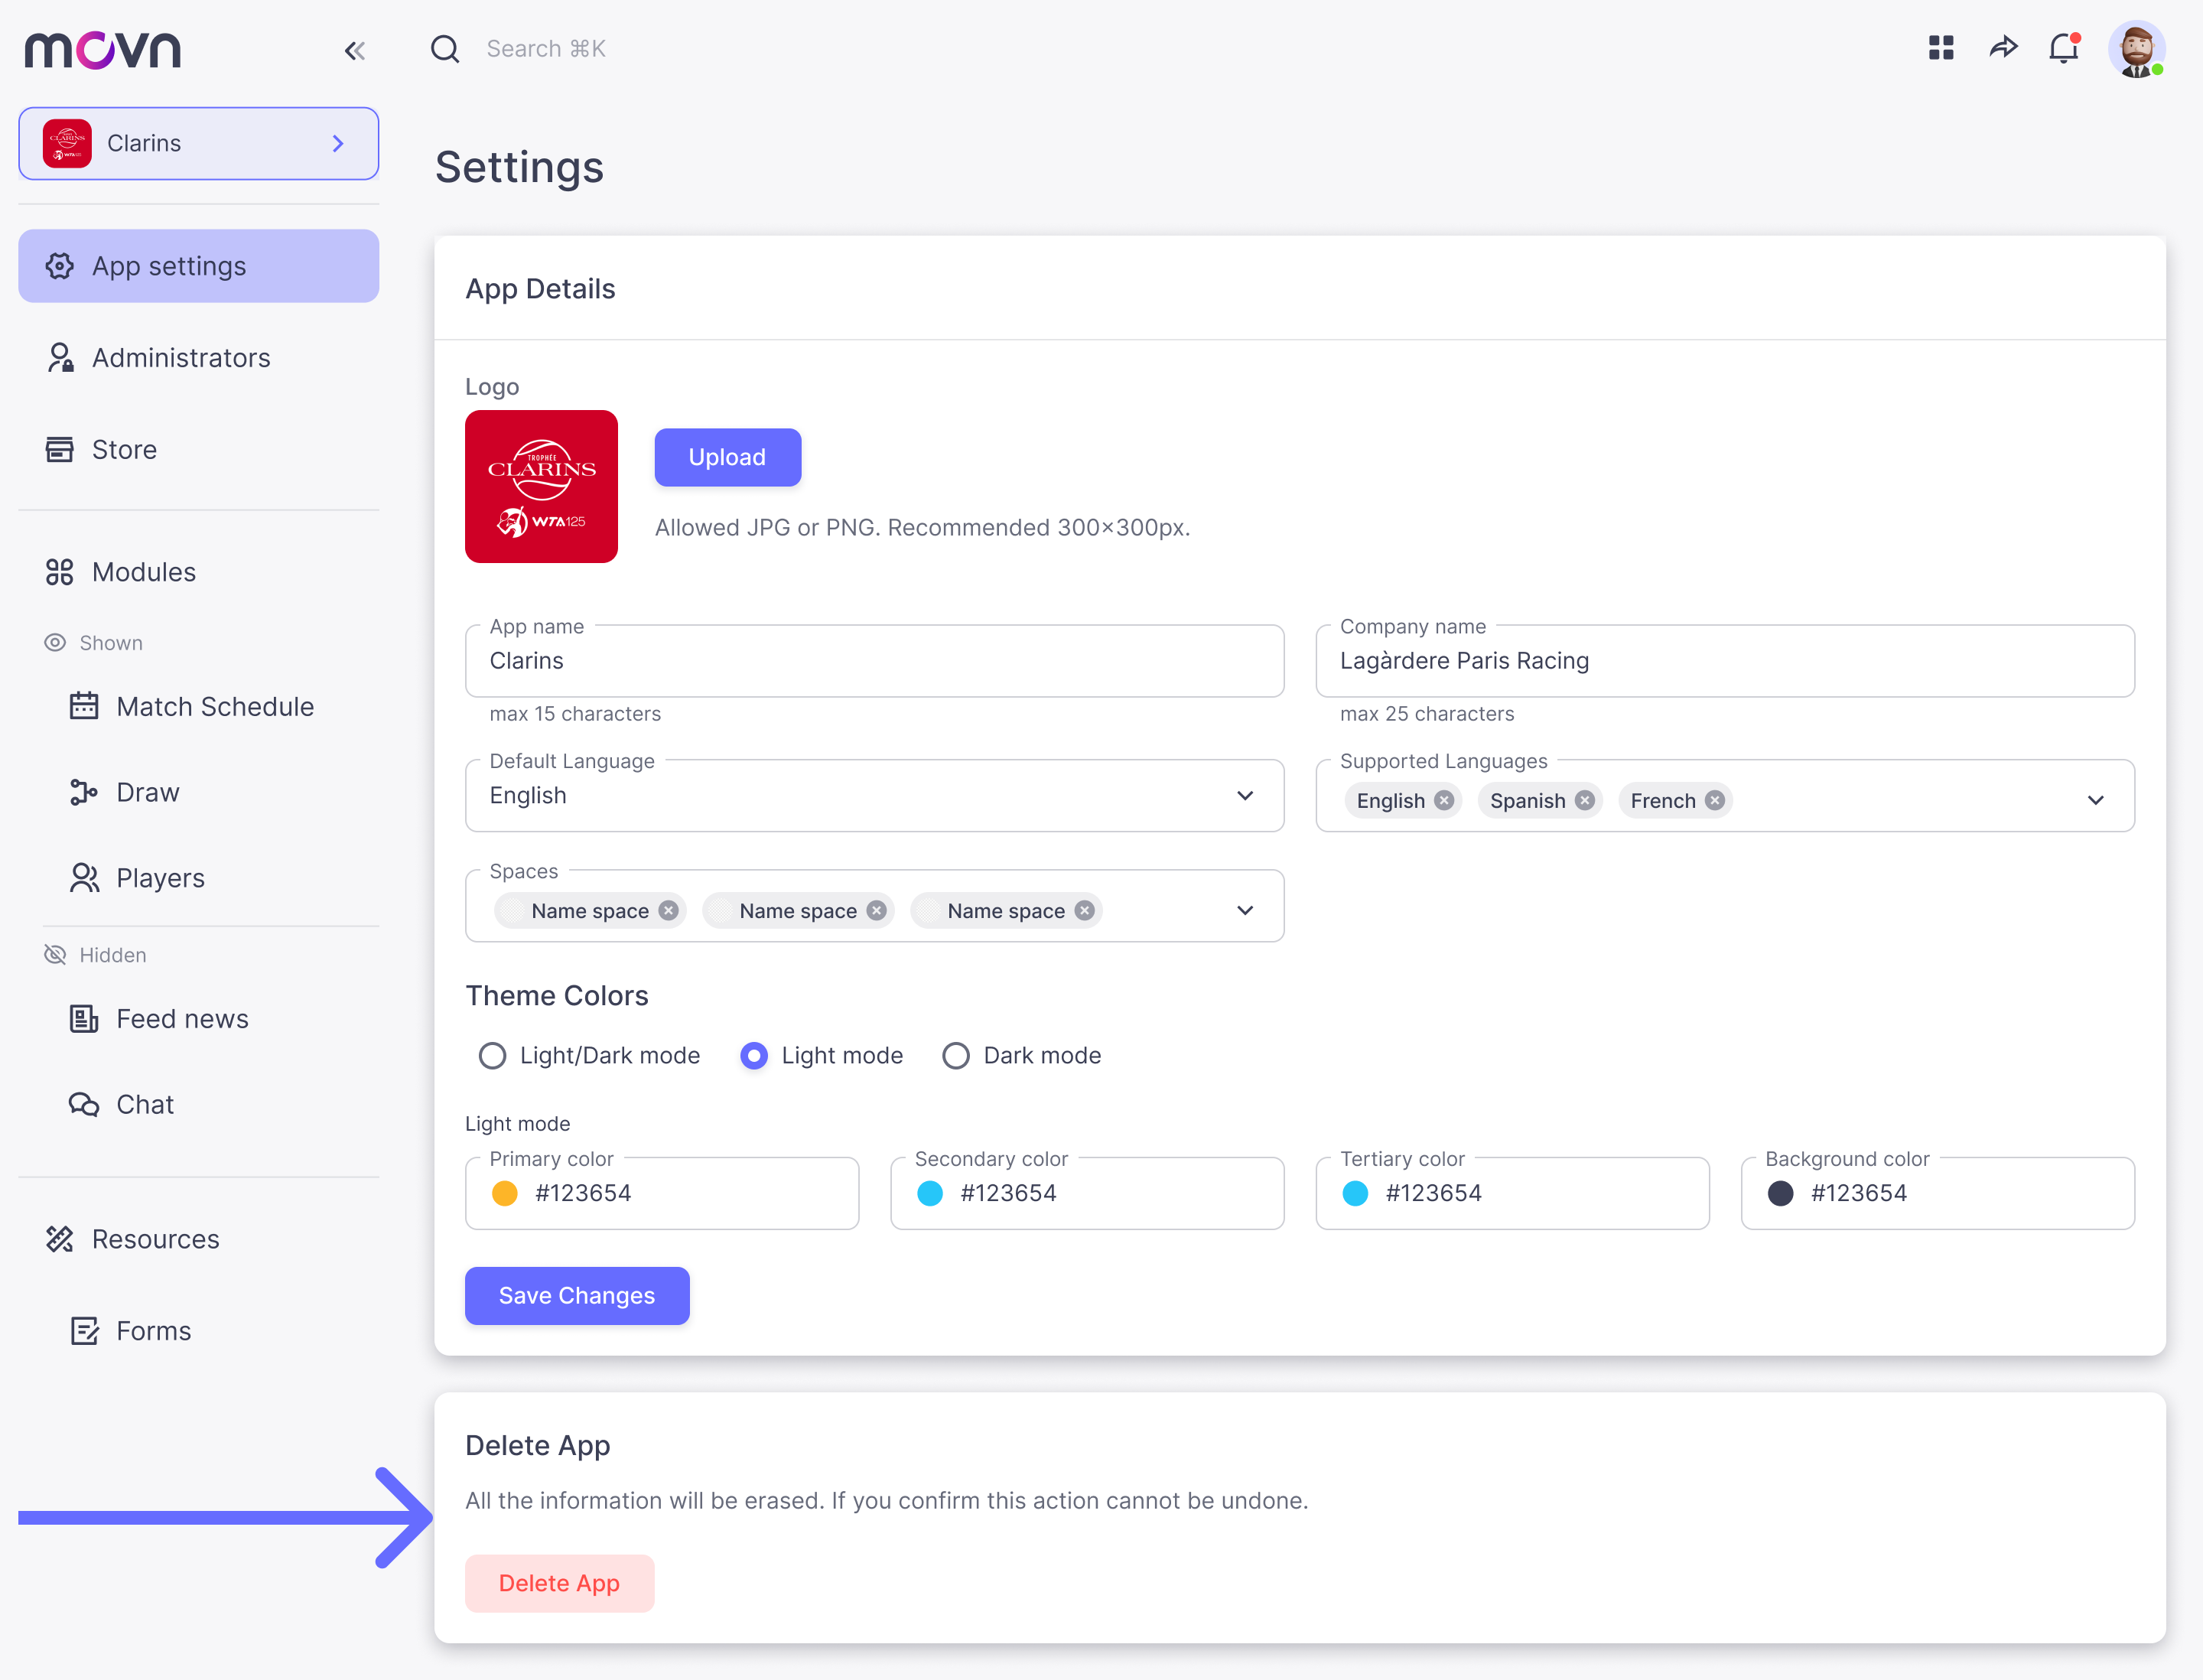Expand the Spaces dropdown arrow

pos(1245,910)
